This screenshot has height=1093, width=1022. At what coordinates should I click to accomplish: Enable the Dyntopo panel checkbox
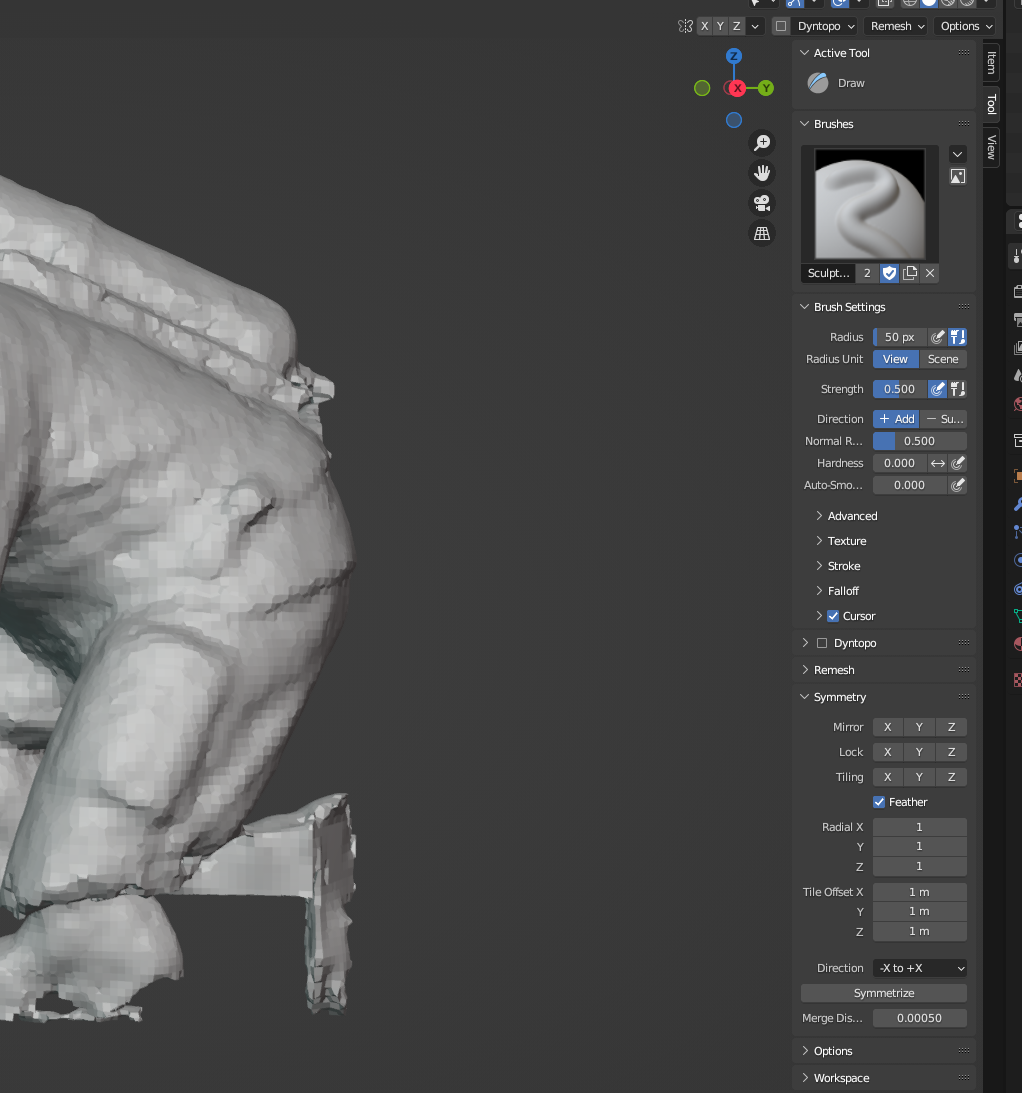click(822, 643)
